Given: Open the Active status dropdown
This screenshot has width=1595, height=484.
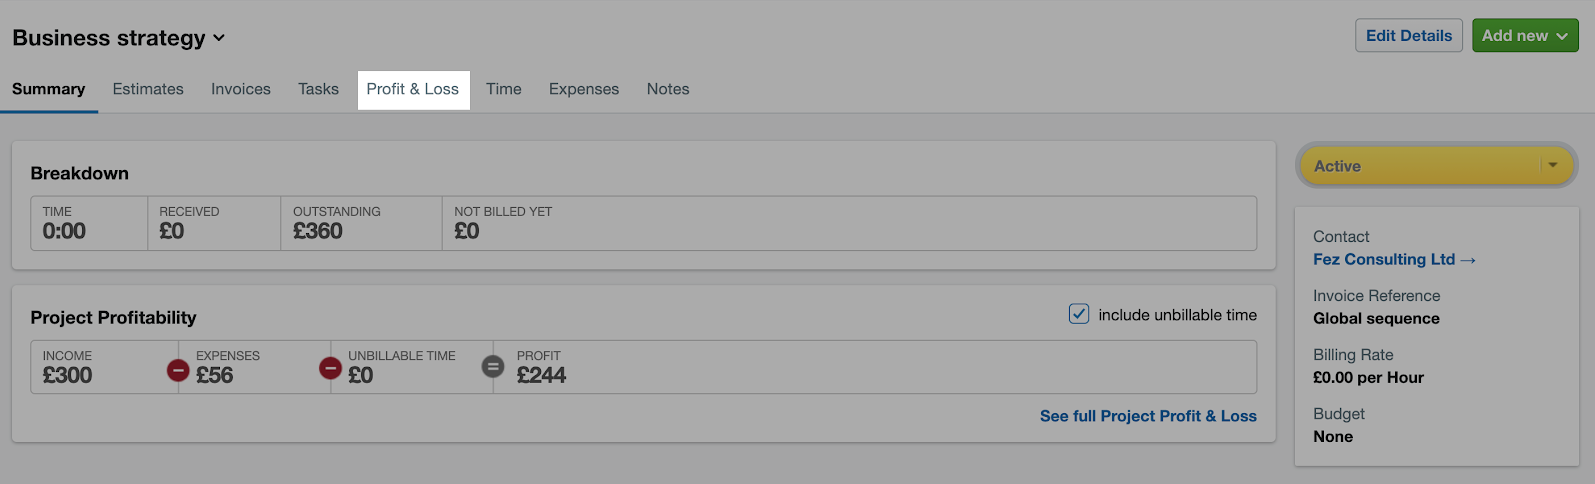Looking at the screenshot, I should (1436, 166).
